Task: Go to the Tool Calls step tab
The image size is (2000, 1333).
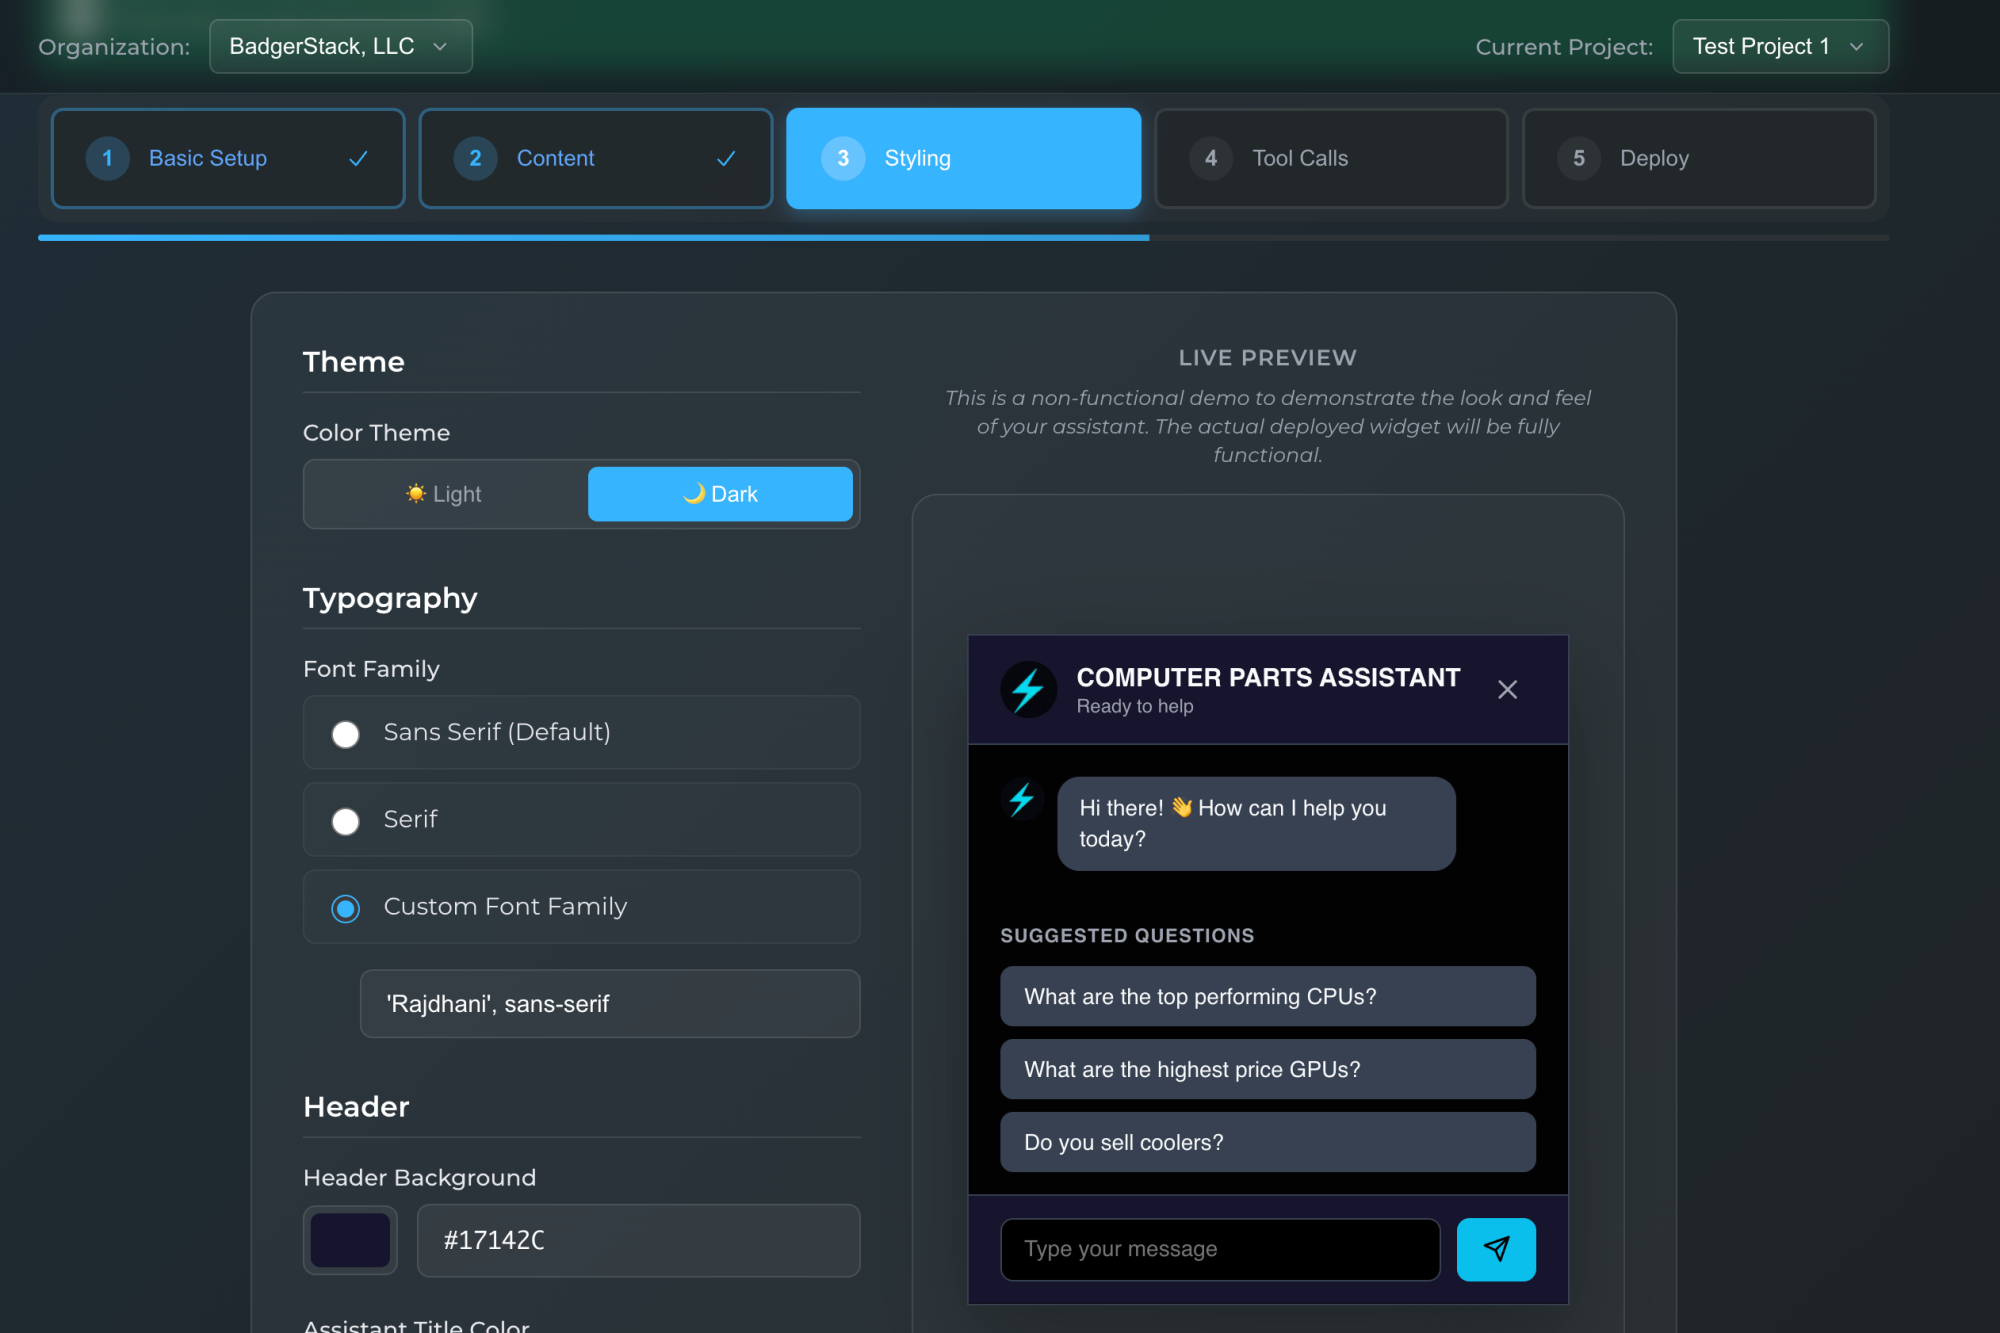Action: [x=1330, y=158]
